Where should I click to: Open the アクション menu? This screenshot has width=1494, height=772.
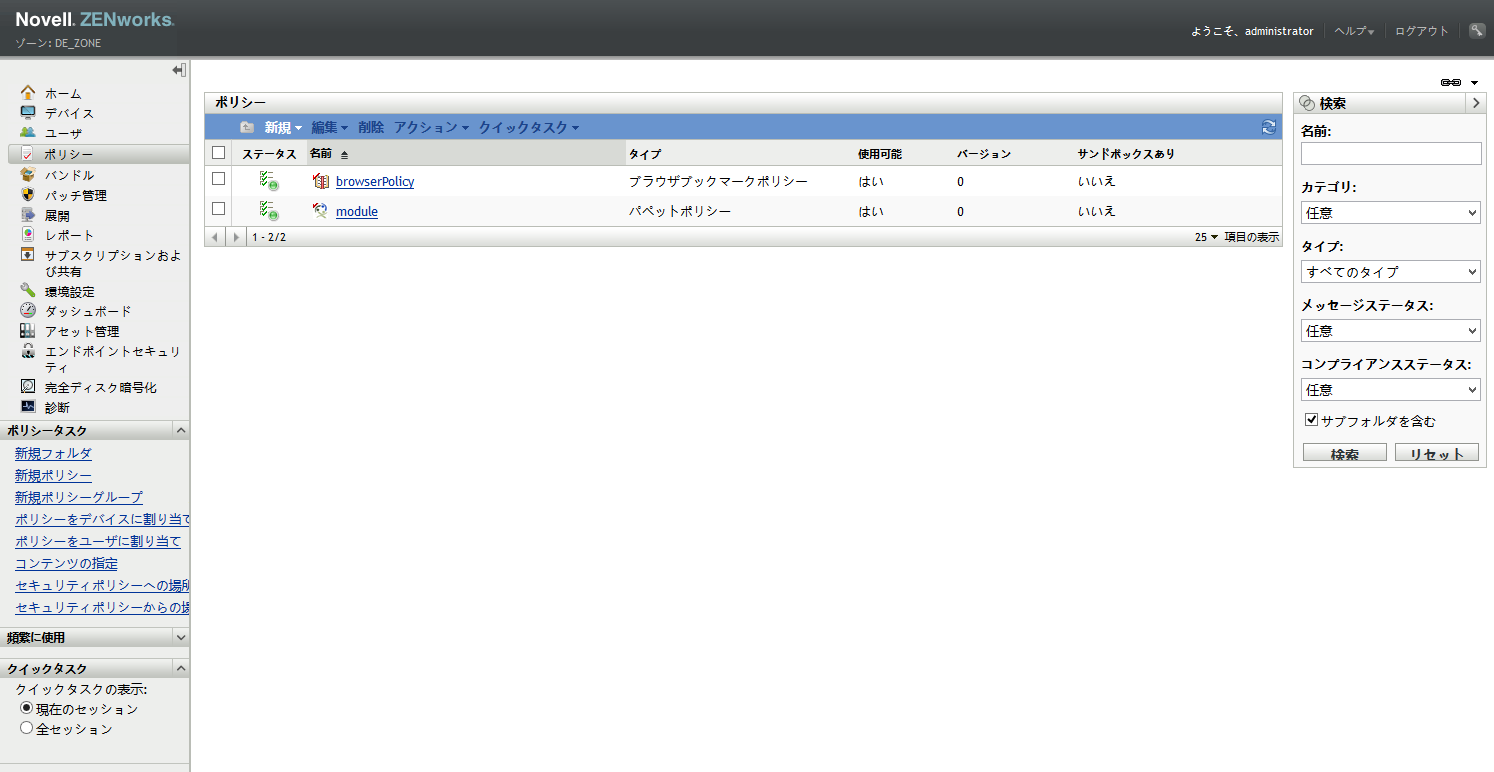point(432,127)
